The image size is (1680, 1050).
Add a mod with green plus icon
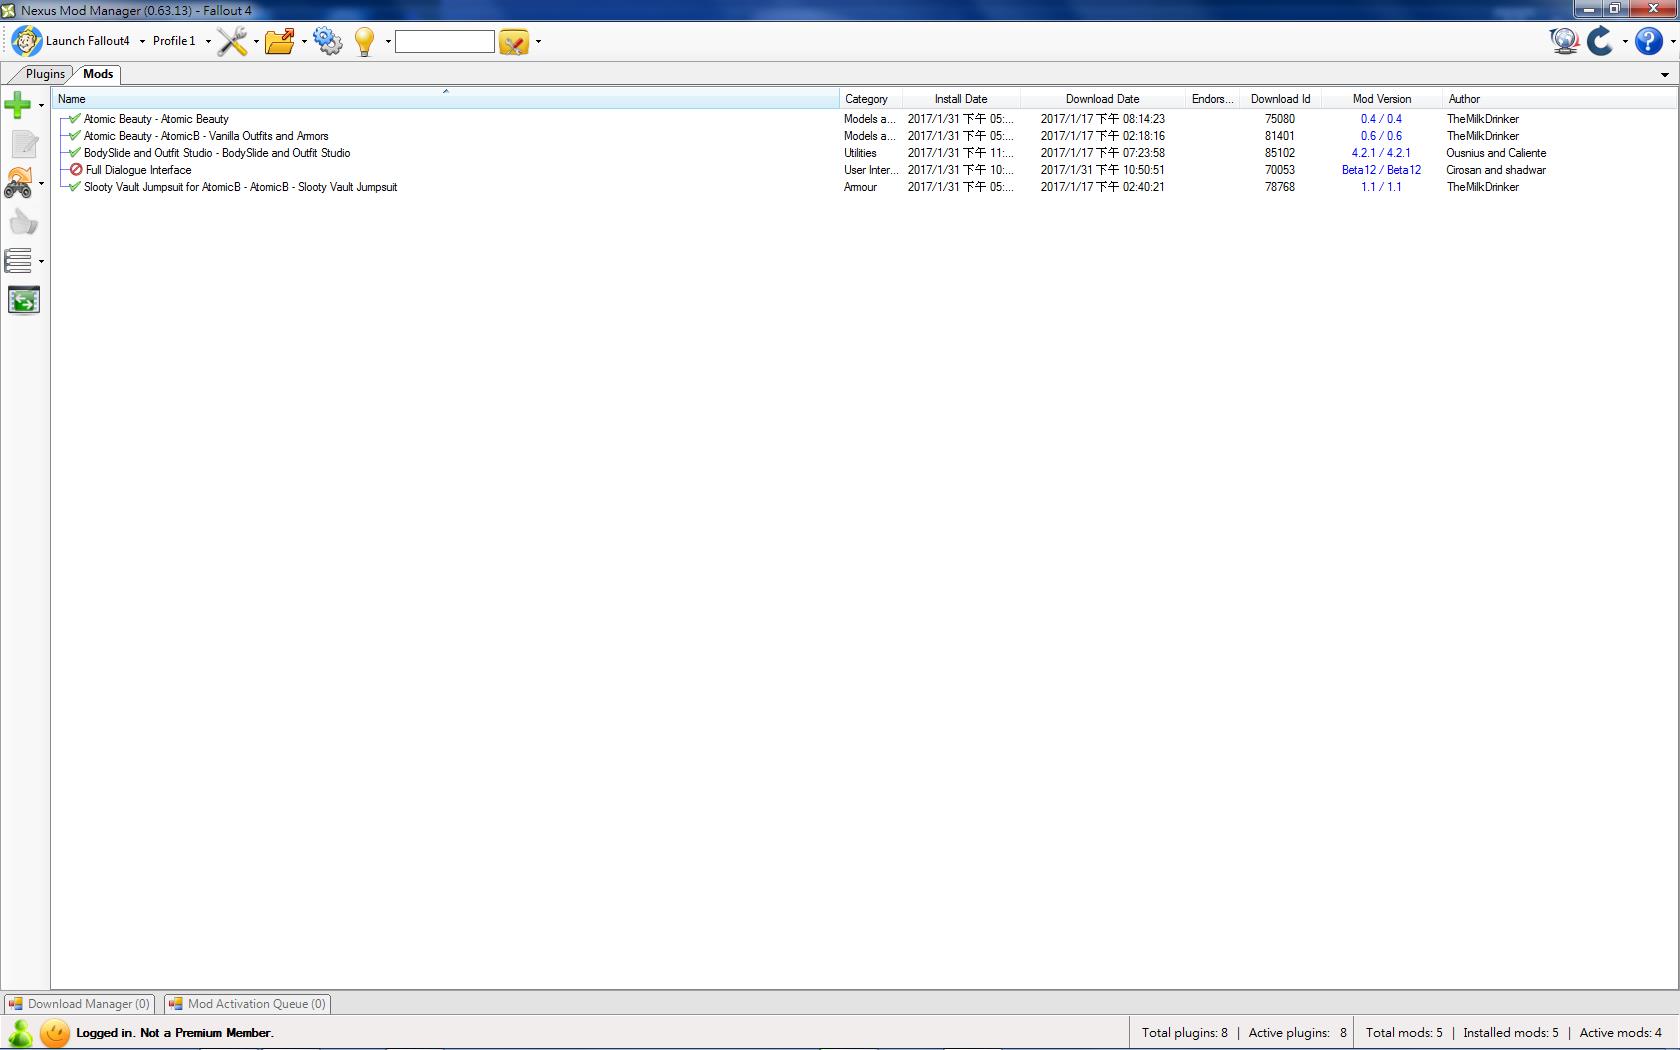click(18, 104)
